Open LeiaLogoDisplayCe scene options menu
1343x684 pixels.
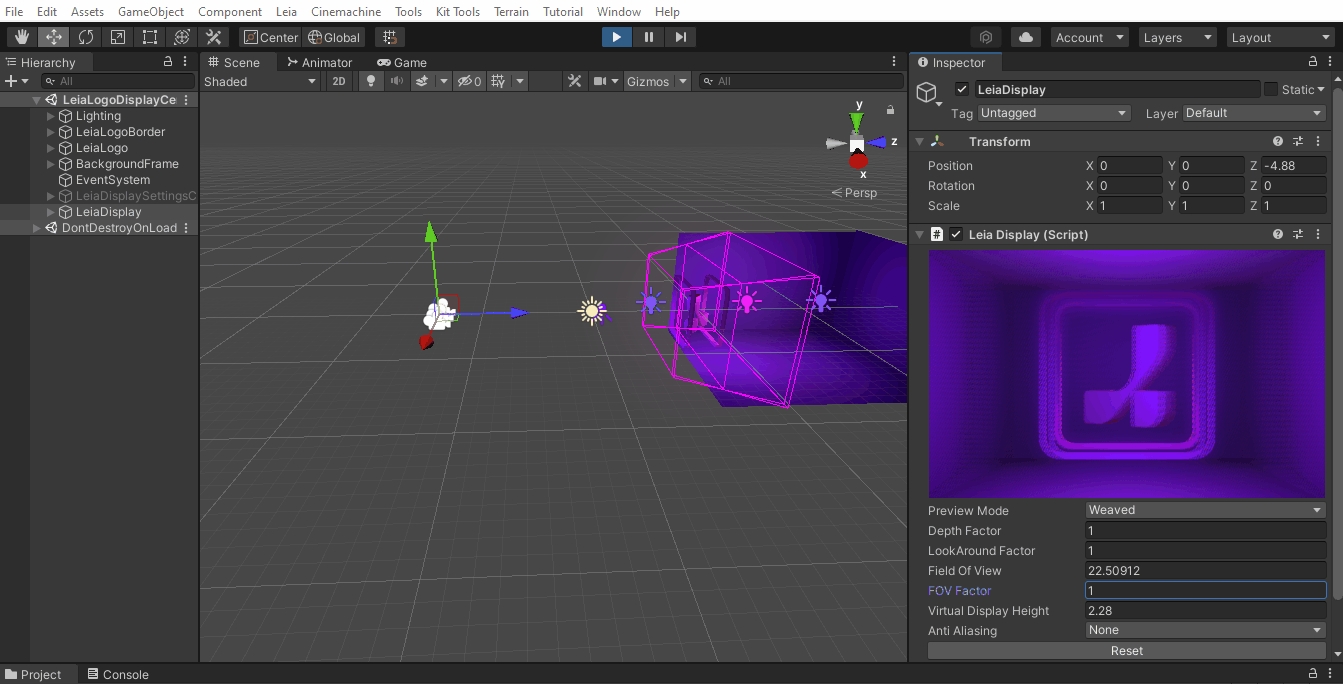coord(186,100)
